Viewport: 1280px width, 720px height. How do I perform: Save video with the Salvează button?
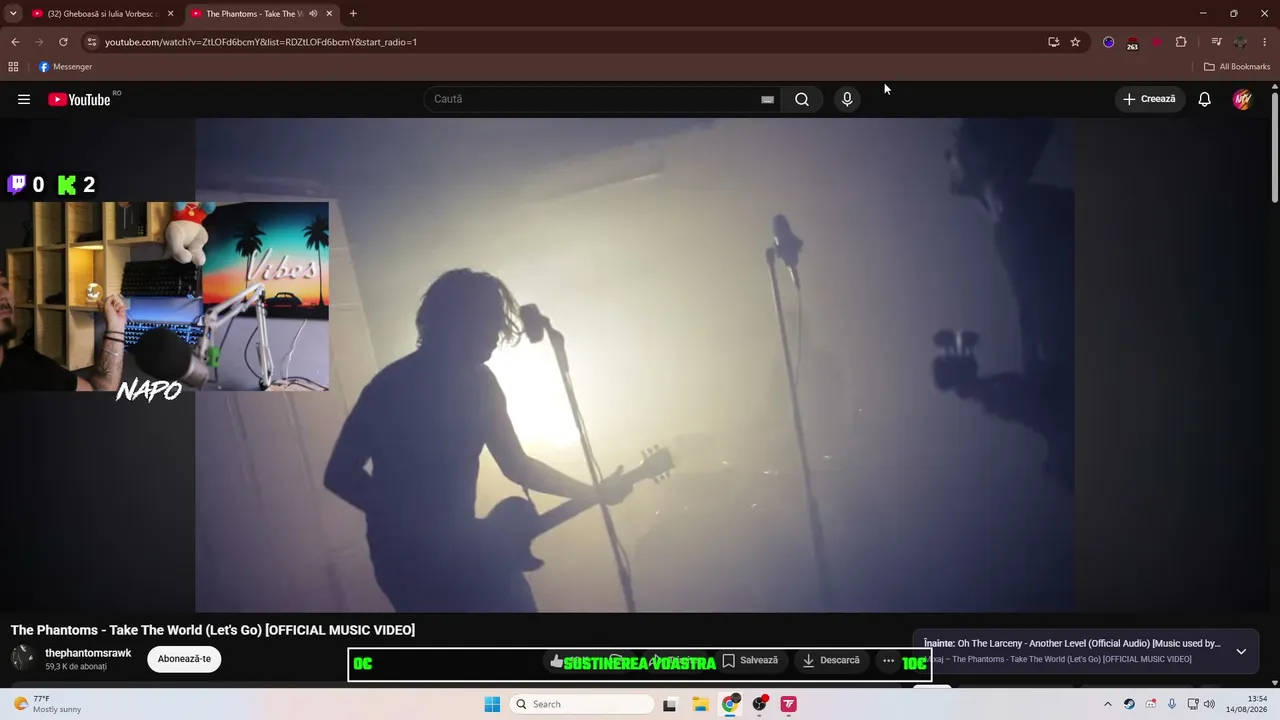[x=750, y=660]
